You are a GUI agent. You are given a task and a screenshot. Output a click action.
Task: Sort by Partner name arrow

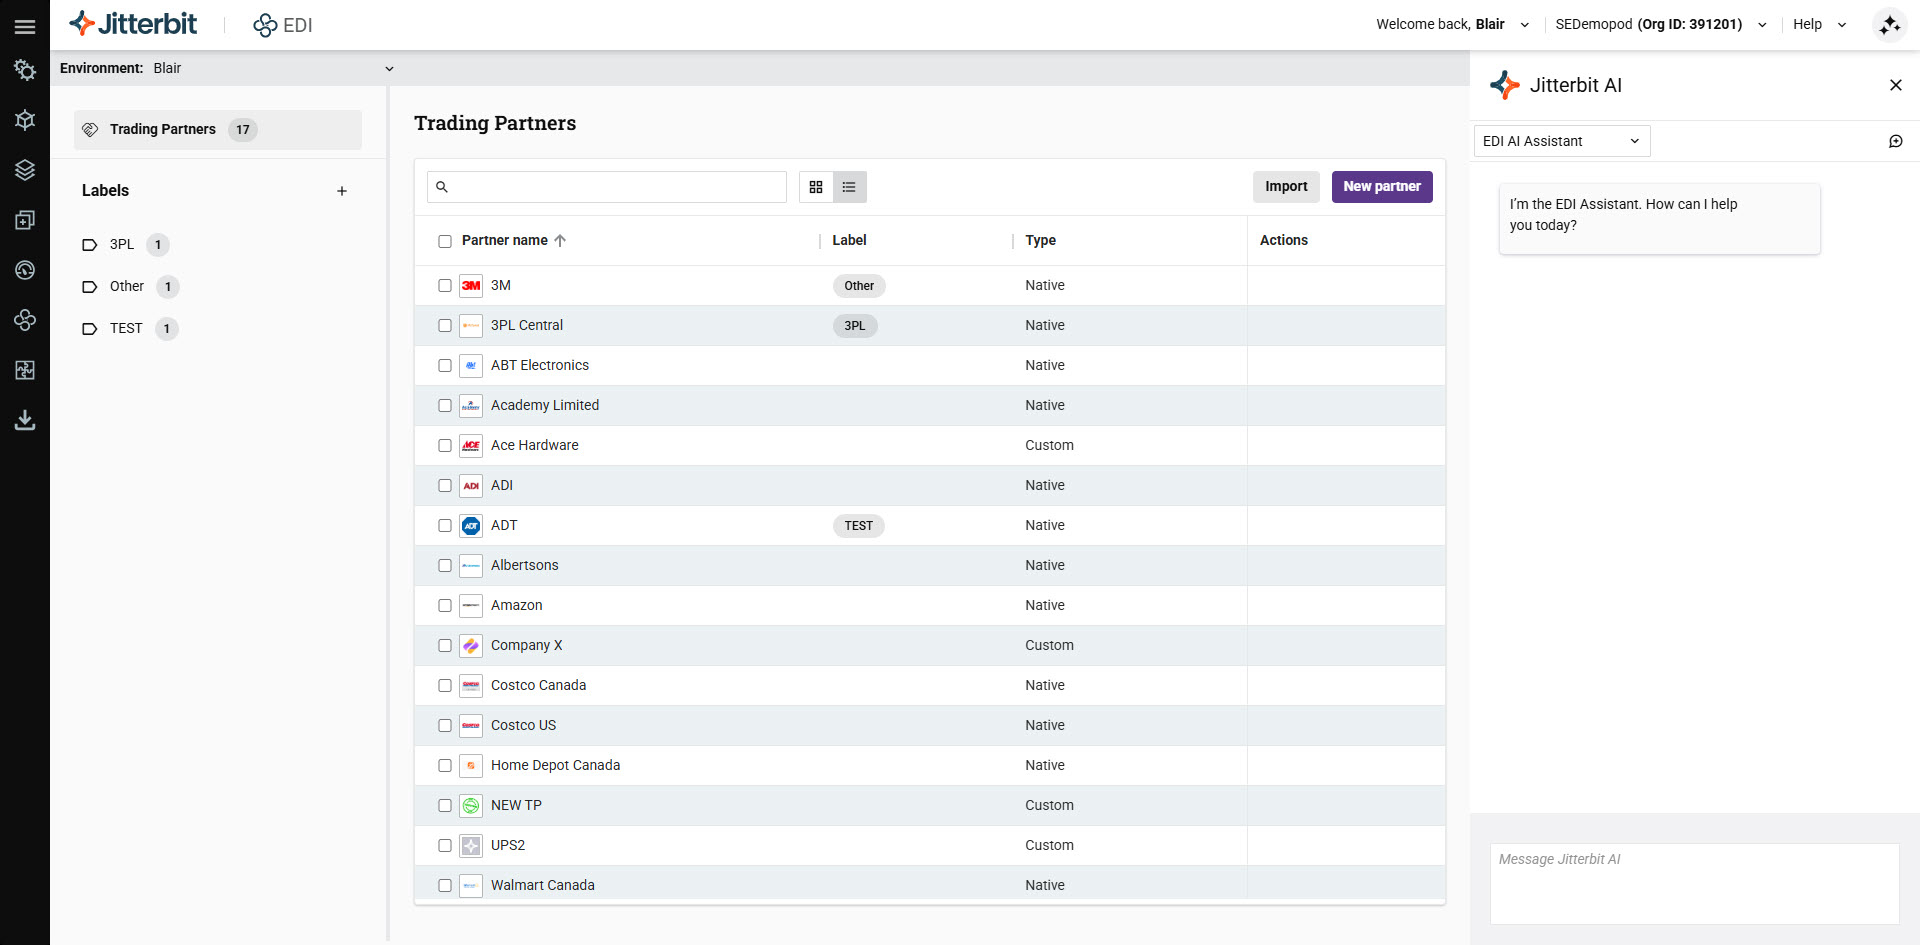(x=560, y=241)
